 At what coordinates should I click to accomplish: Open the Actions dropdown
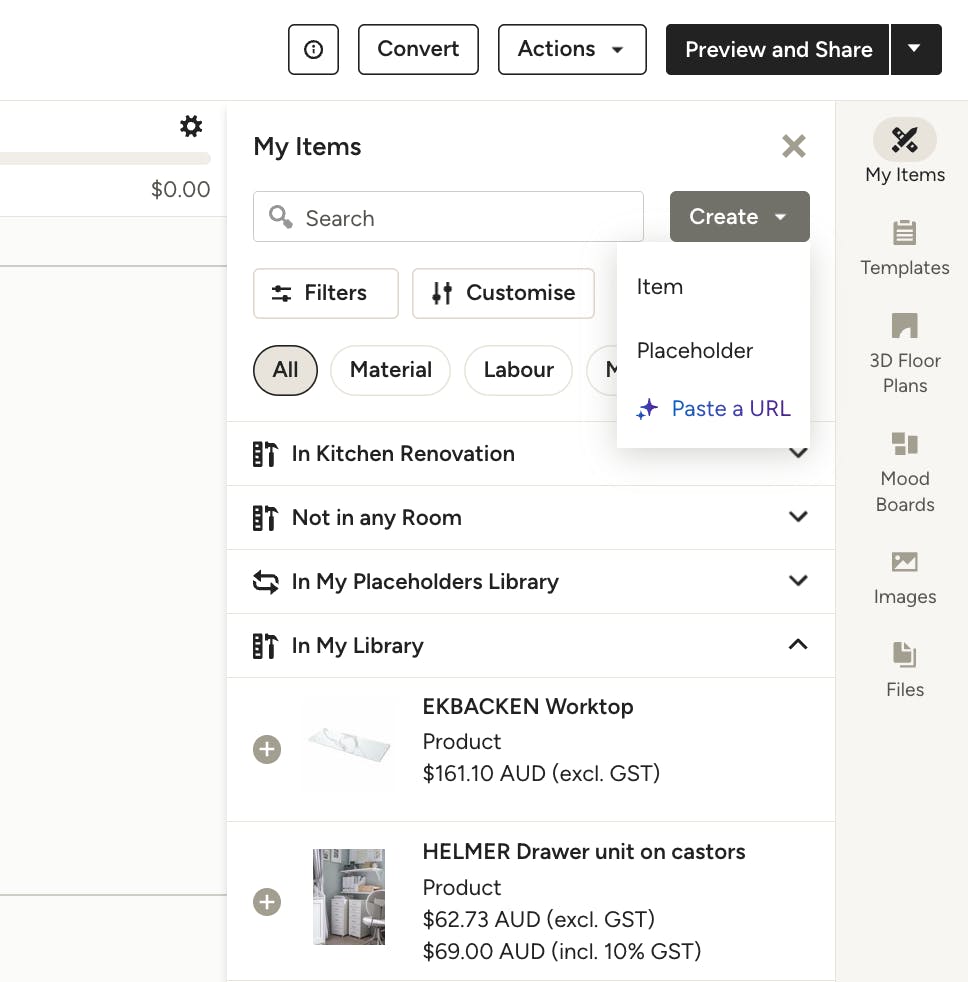click(x=571, y=49)
